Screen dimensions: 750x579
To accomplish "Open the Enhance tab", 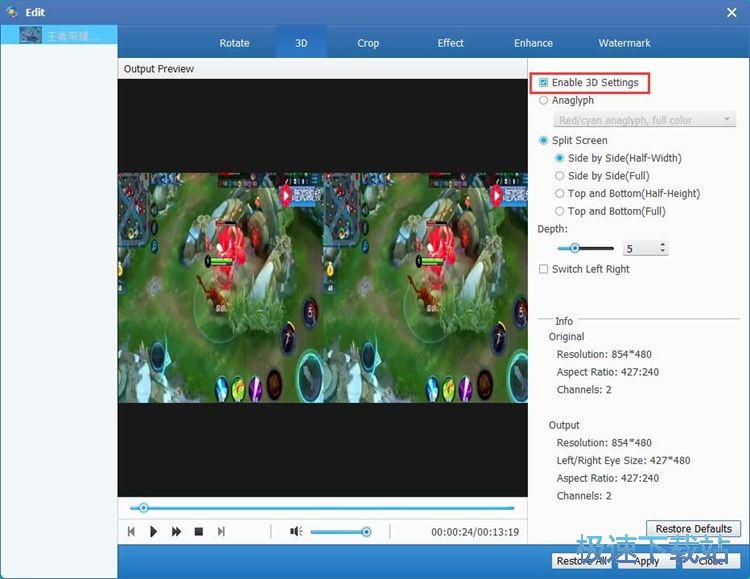I will click(533, 43).
